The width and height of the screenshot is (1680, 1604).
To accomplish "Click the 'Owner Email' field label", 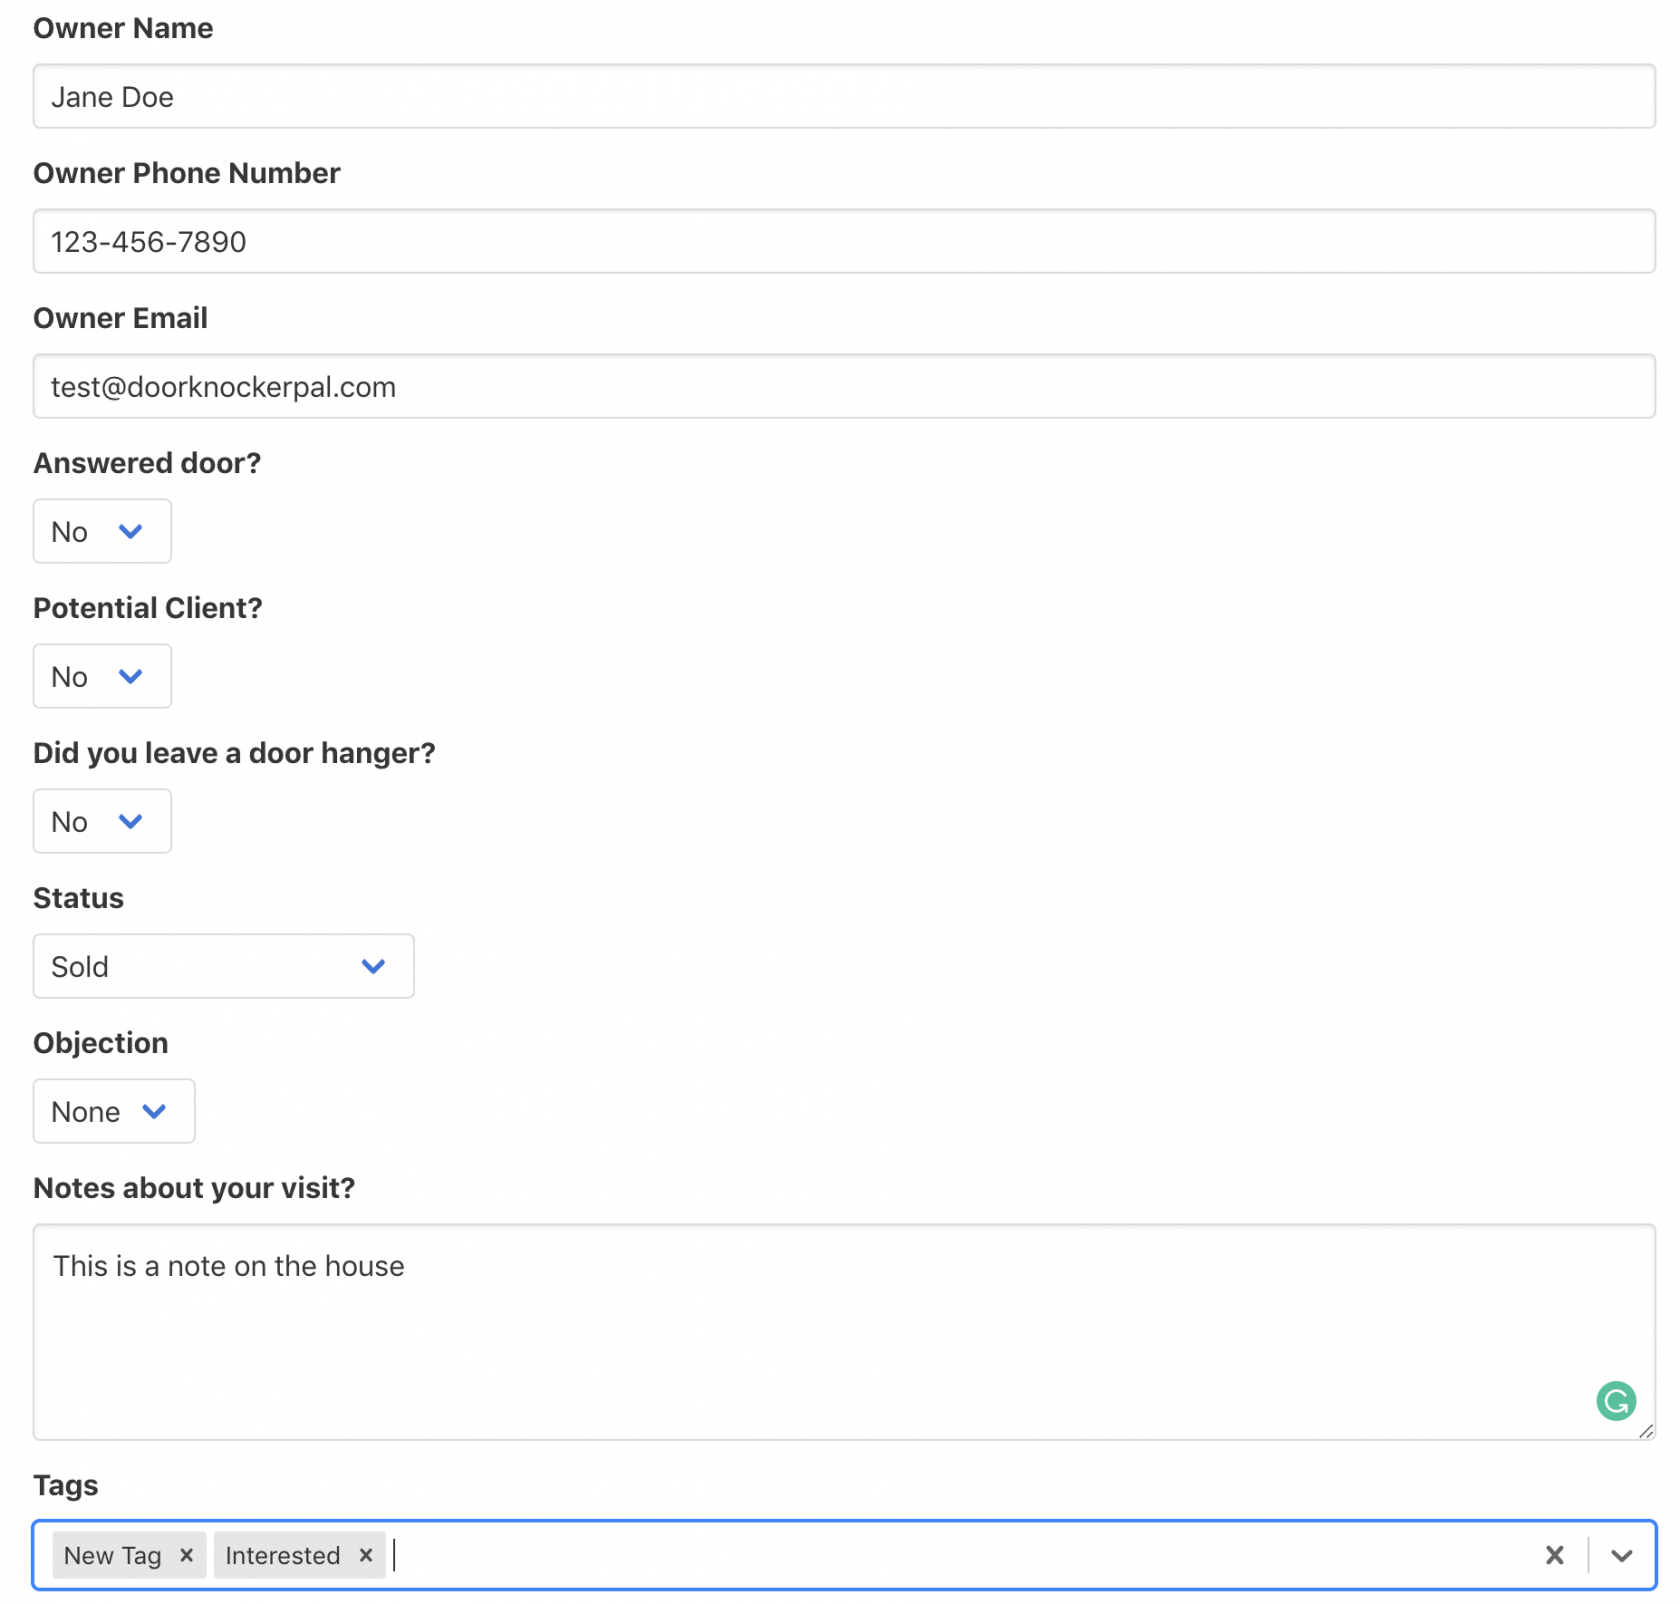I will 120,318.
